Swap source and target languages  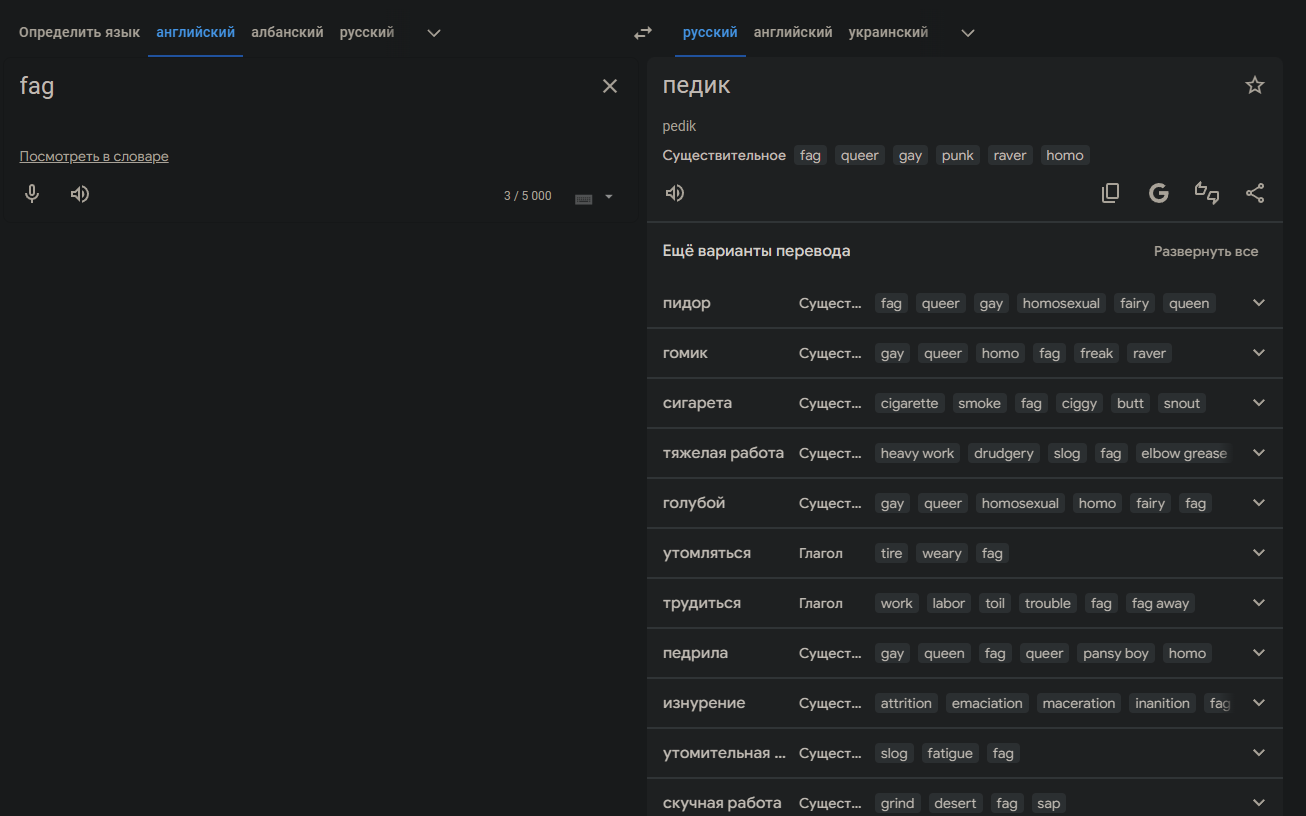[x=643, y=33]
